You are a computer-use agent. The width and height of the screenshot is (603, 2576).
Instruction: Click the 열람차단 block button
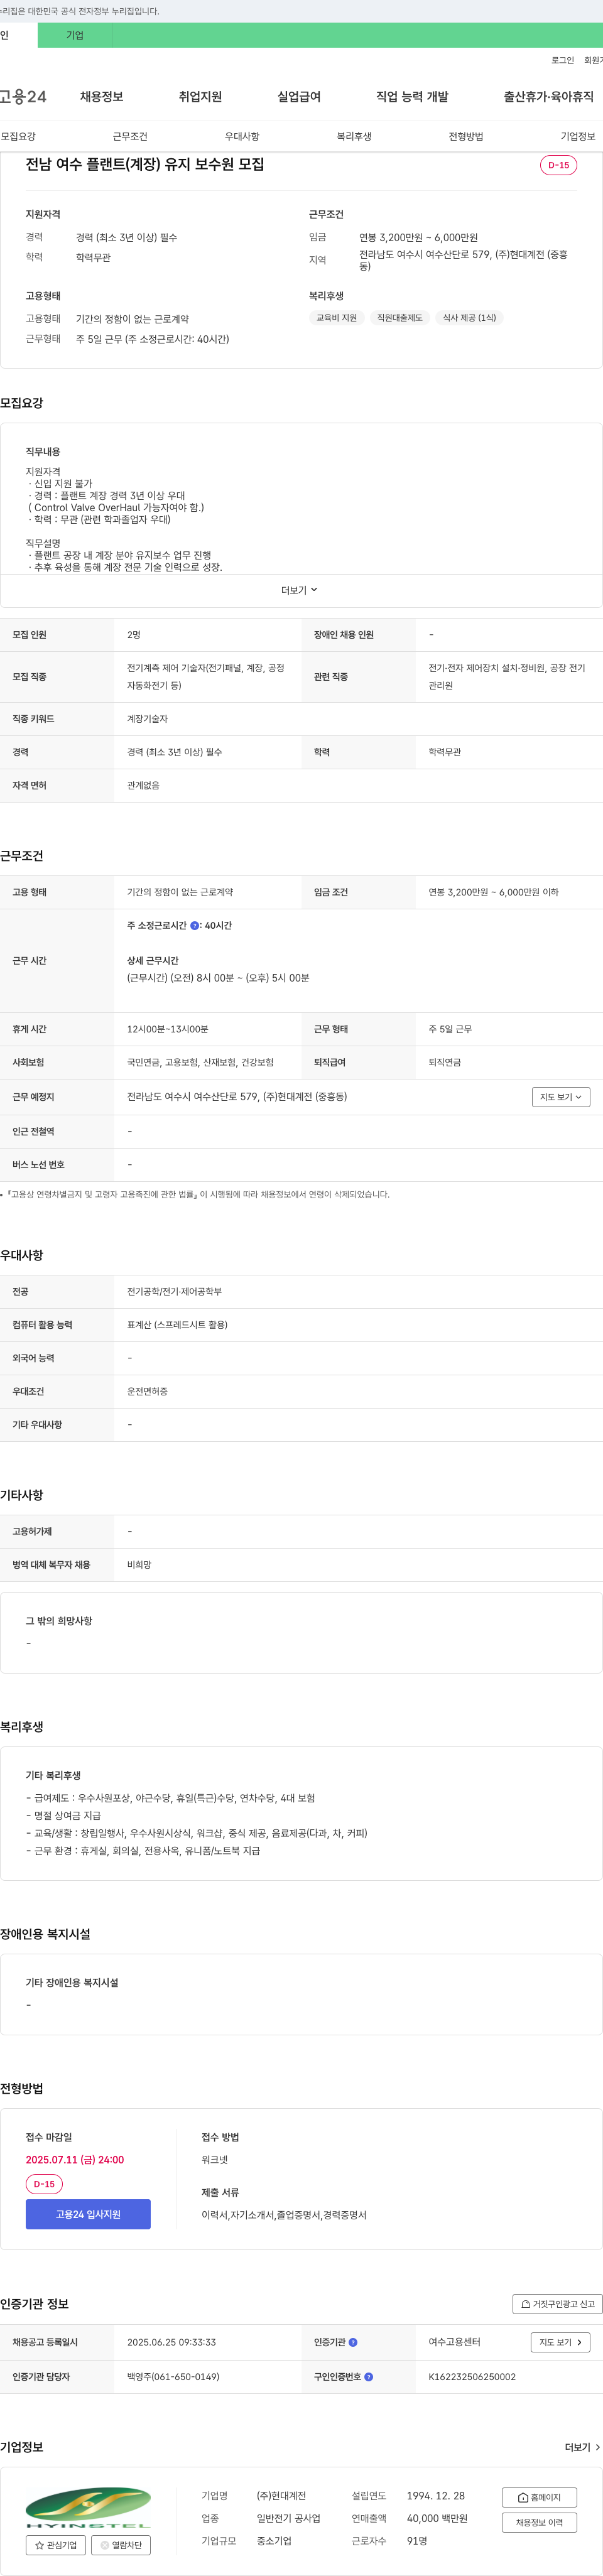121,2545
